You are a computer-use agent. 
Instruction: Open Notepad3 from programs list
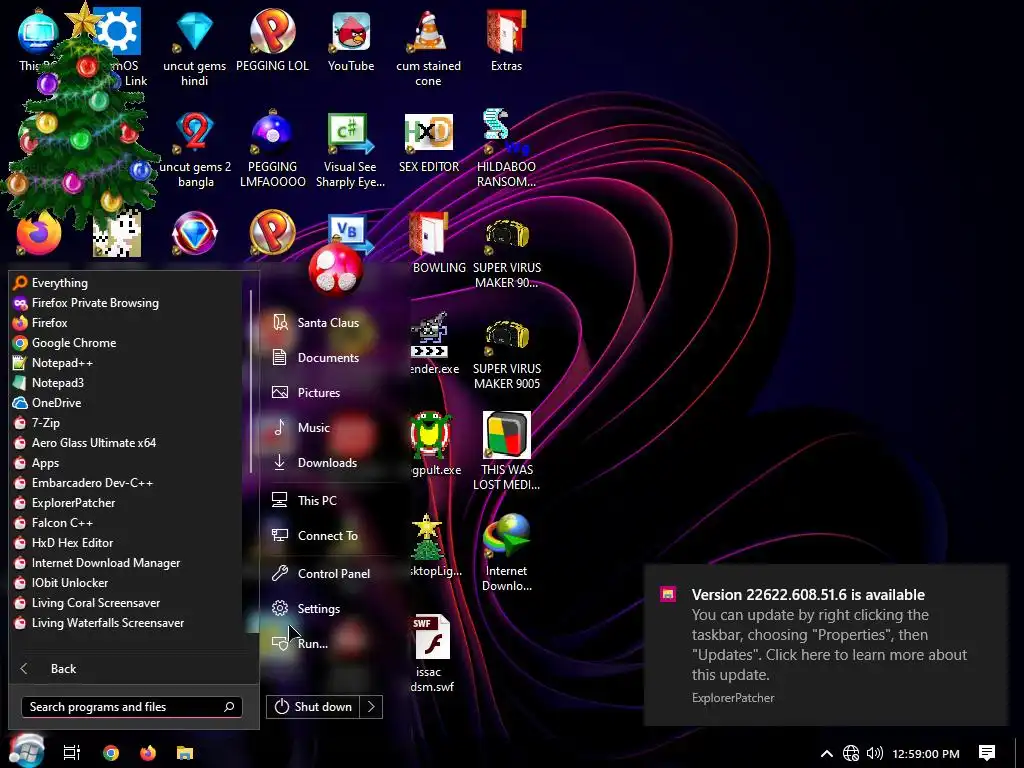[127, 383]
